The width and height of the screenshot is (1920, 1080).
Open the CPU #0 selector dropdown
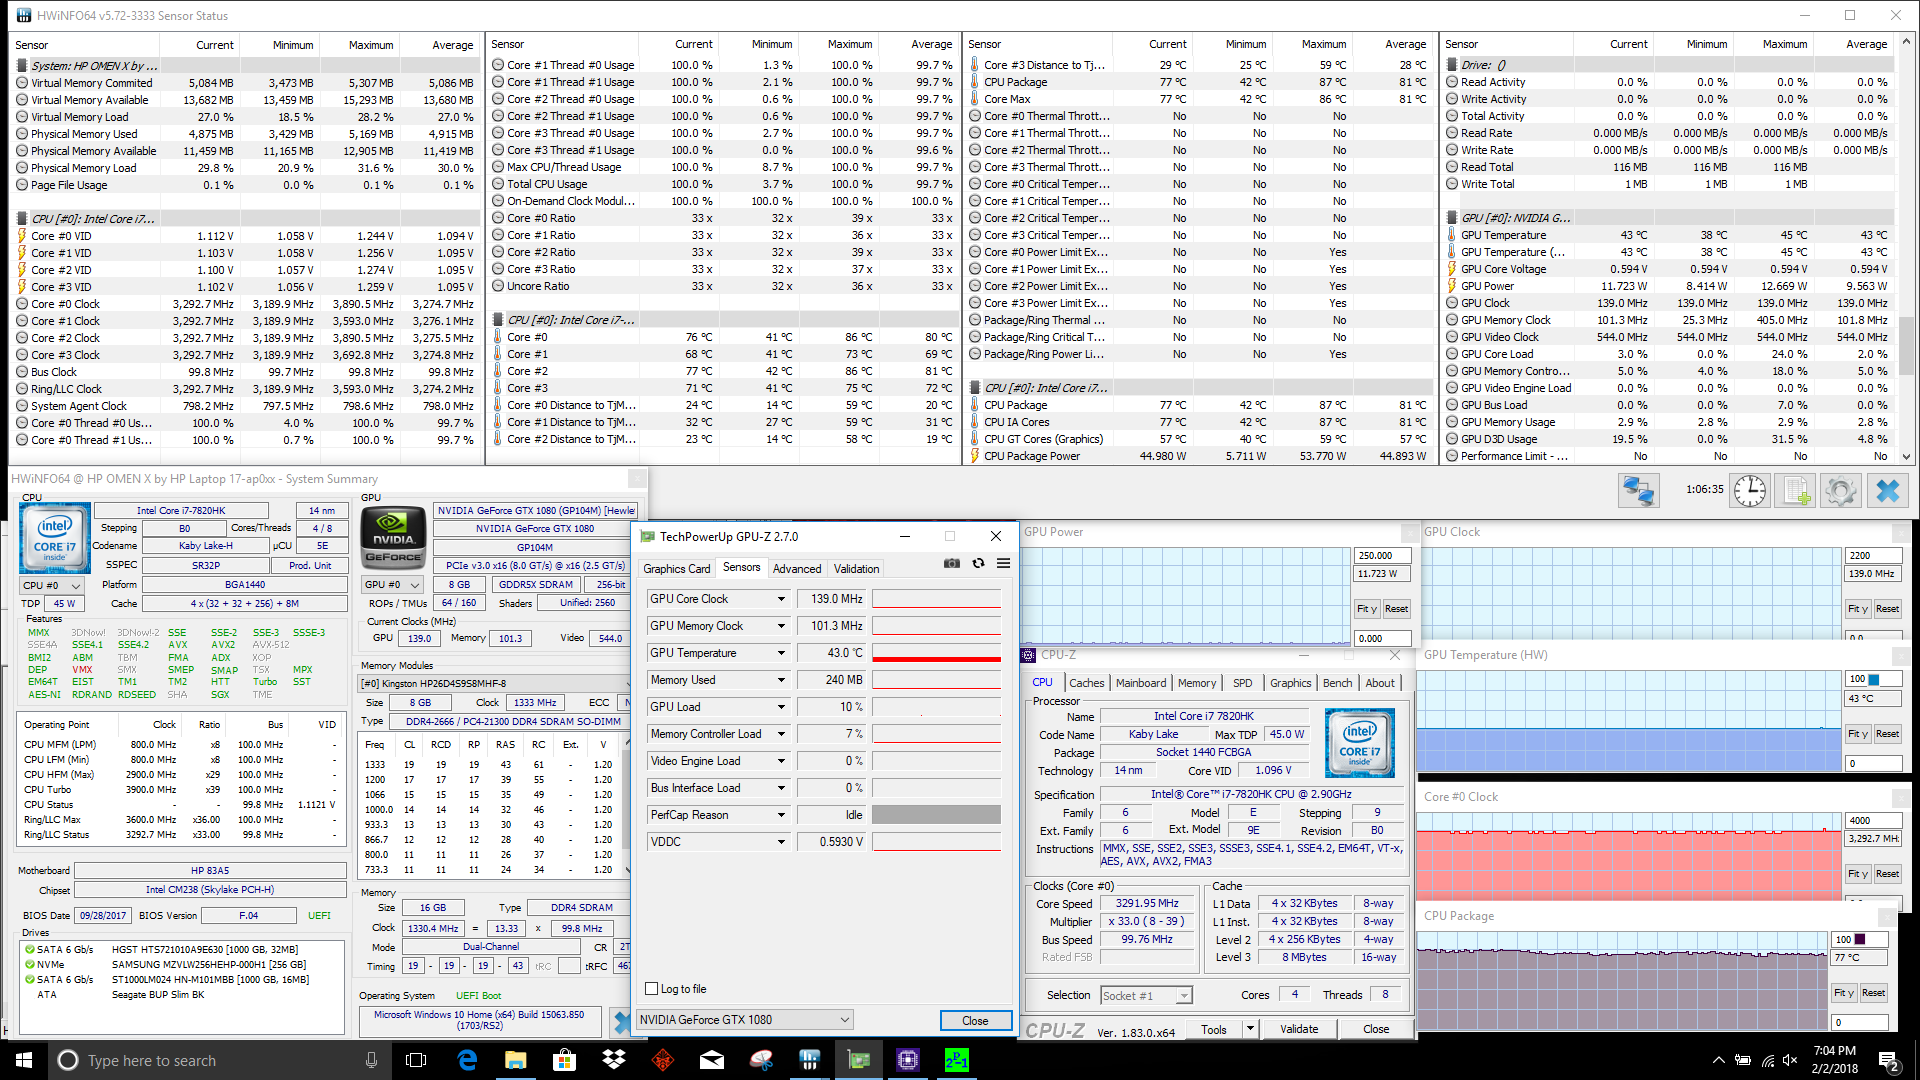pyautogui.click(x=52, y=585)
